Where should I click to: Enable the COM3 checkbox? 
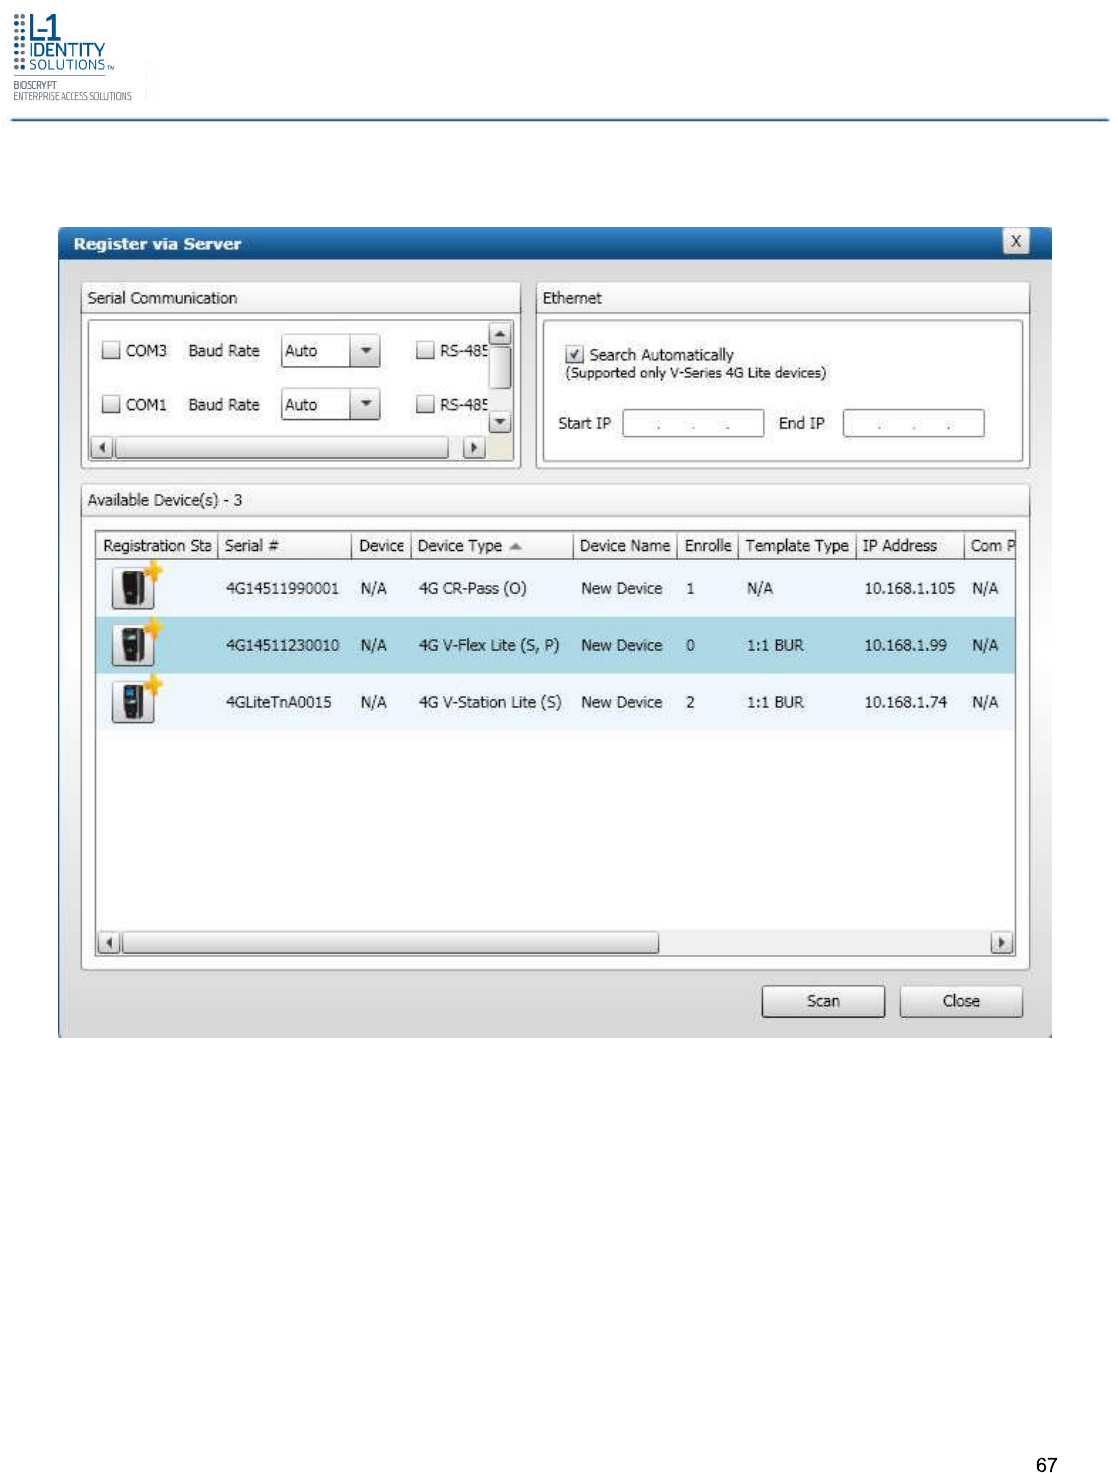112,351
